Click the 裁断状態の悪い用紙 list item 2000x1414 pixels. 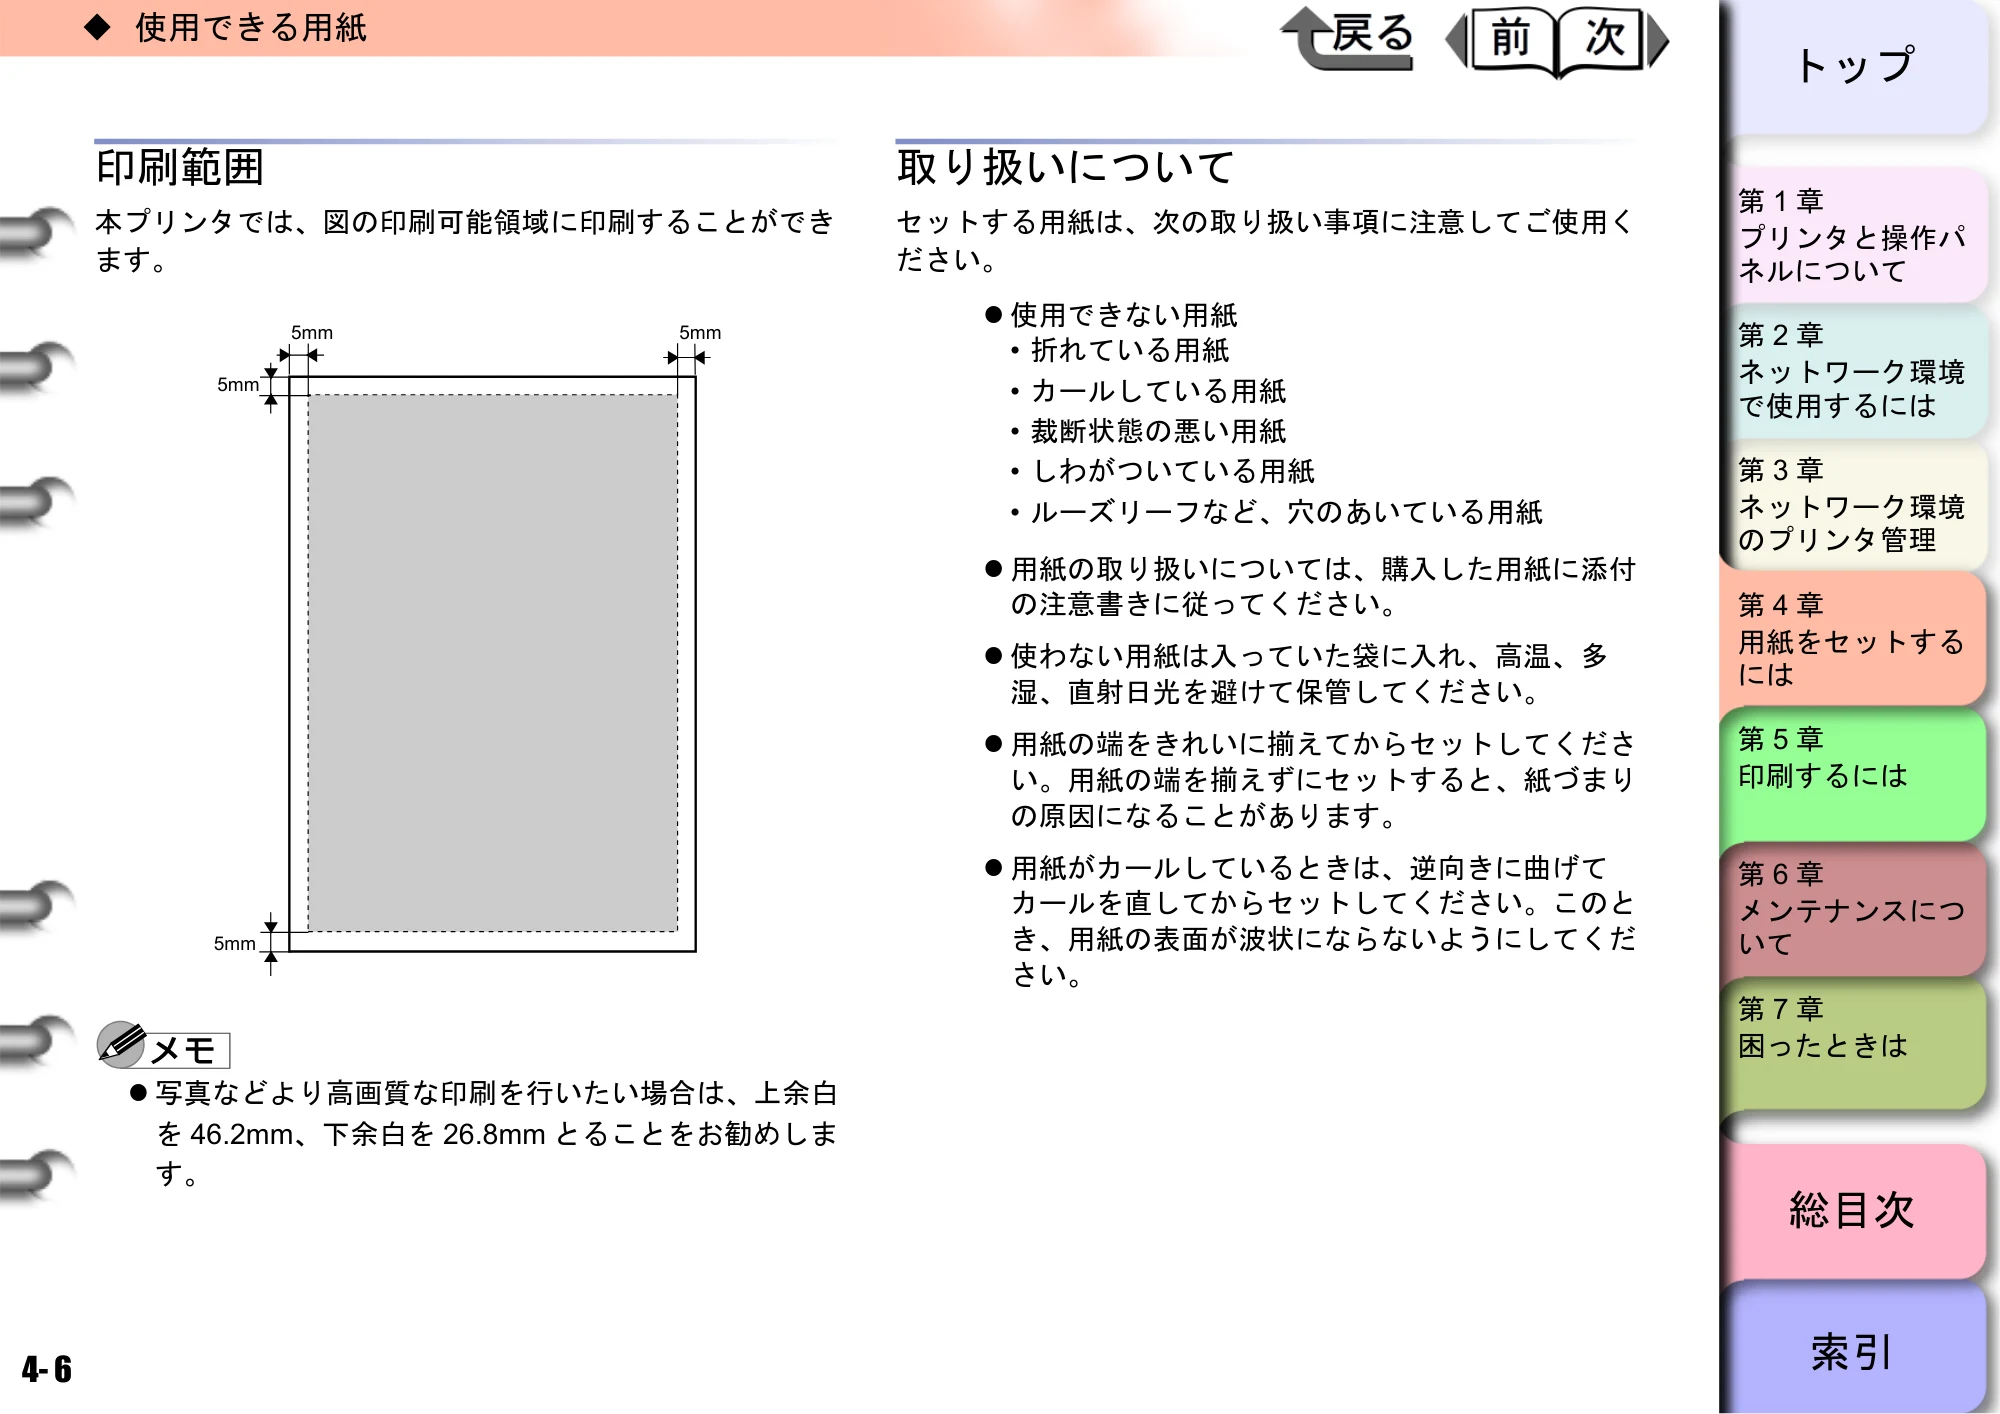[x=1158, y=431]
